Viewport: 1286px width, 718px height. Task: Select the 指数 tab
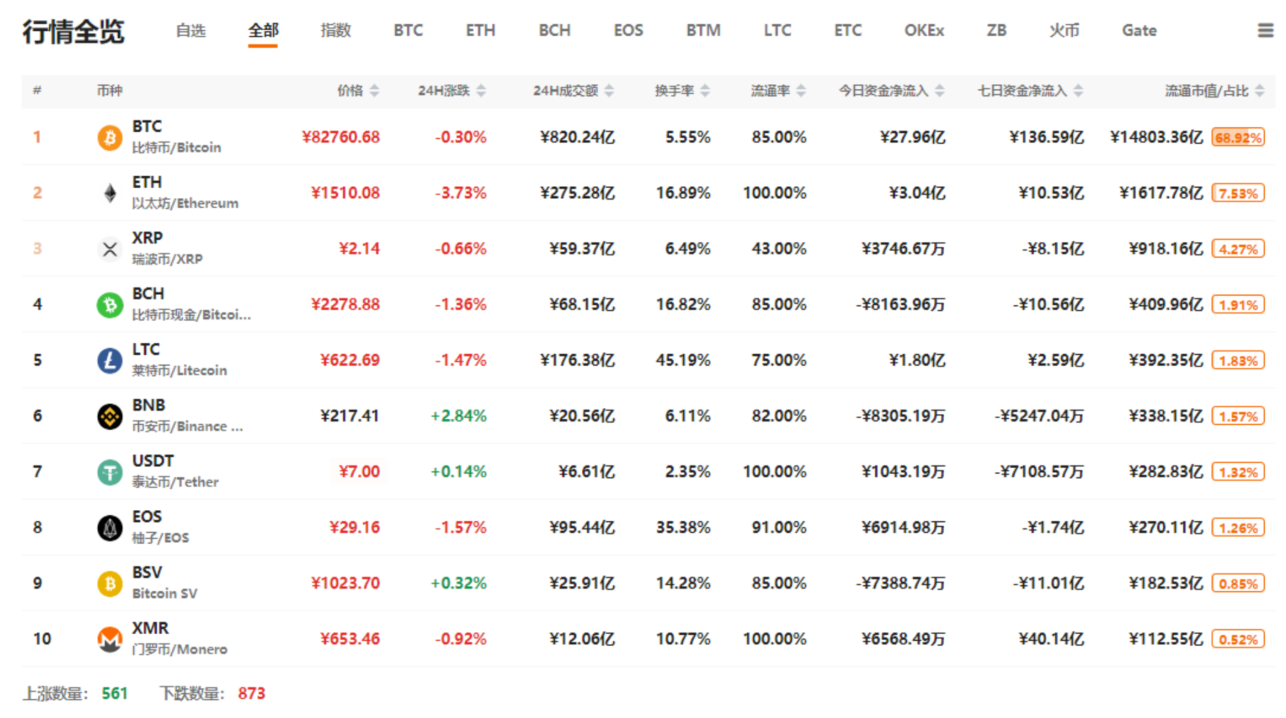coord(336,31)
